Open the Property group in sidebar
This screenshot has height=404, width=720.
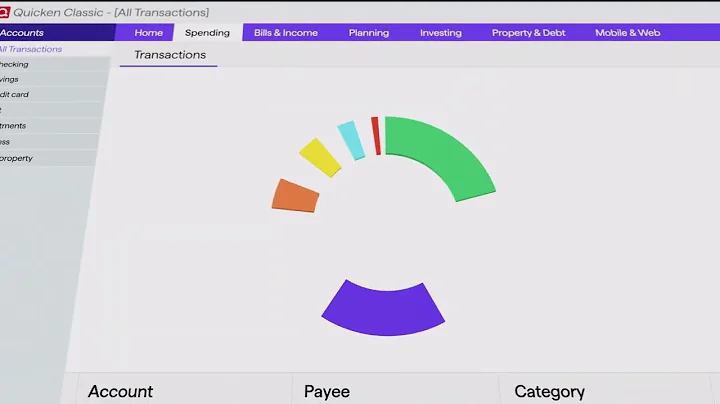tap(48, 158)
